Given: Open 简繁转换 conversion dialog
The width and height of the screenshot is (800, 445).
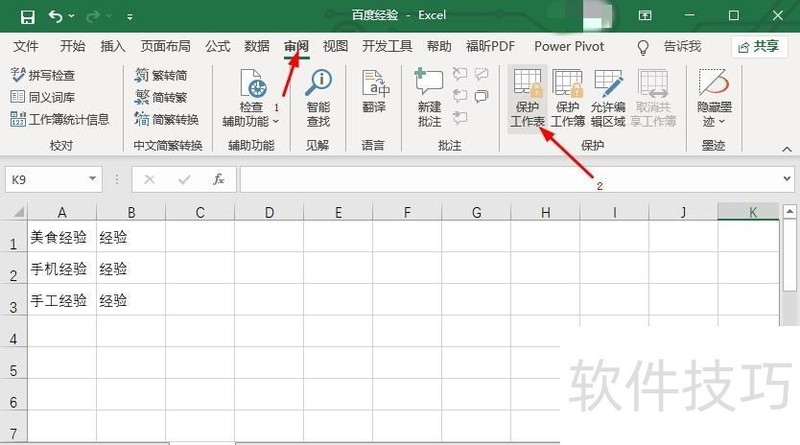Looking at the screenshot, I should (x=166, y=119).
